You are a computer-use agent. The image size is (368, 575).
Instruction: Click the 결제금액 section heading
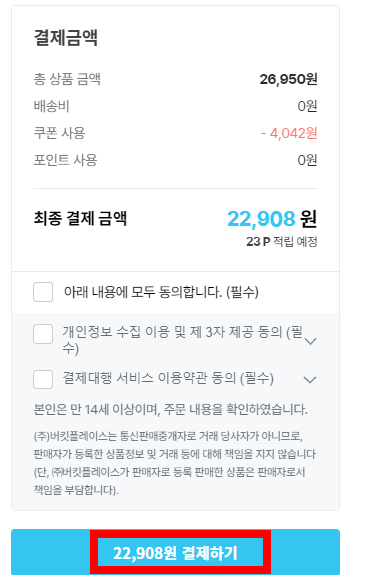coord(66,37)
